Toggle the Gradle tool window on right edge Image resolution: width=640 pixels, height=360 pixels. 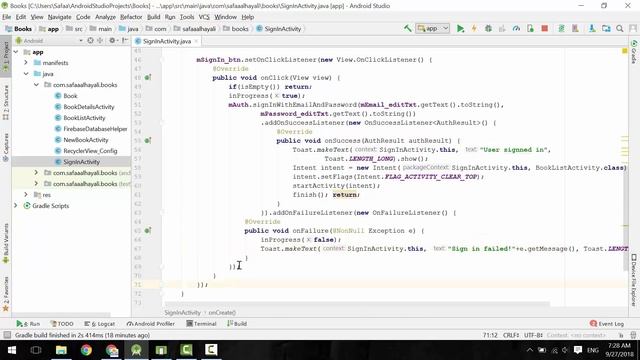[x=634, y=52]
